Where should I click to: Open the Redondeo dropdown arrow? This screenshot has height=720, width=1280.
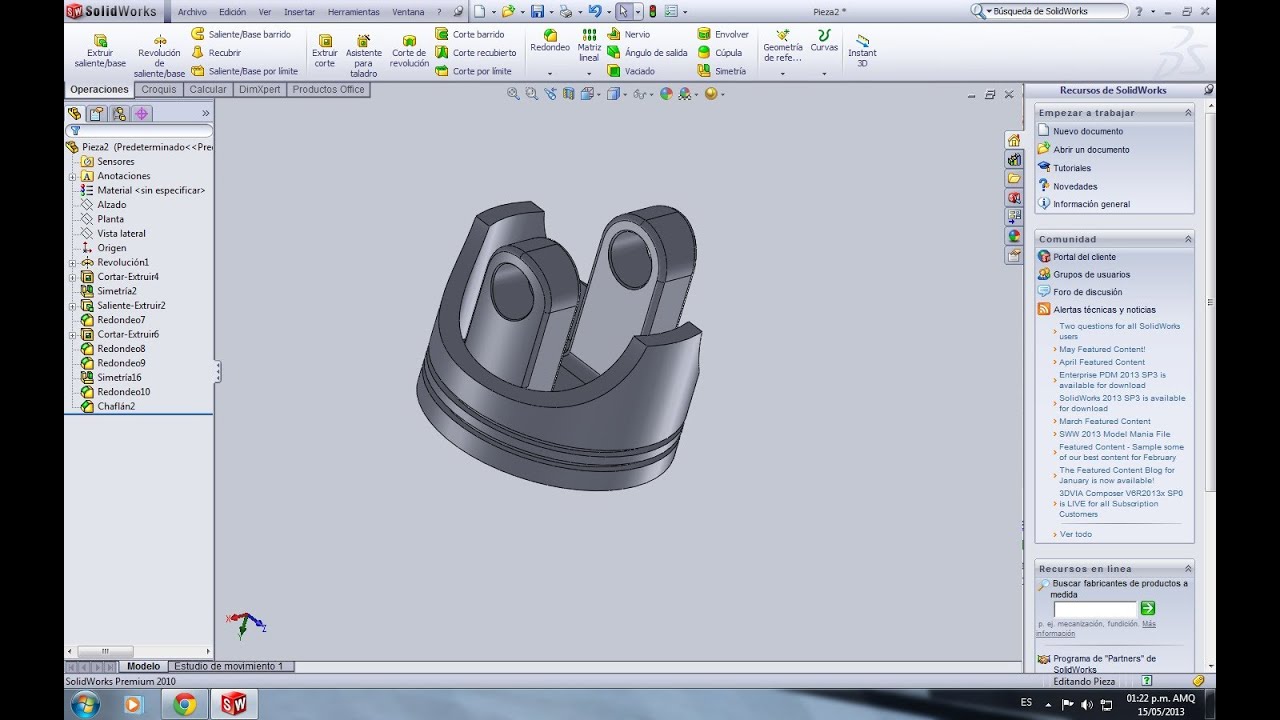coord(550,73)
